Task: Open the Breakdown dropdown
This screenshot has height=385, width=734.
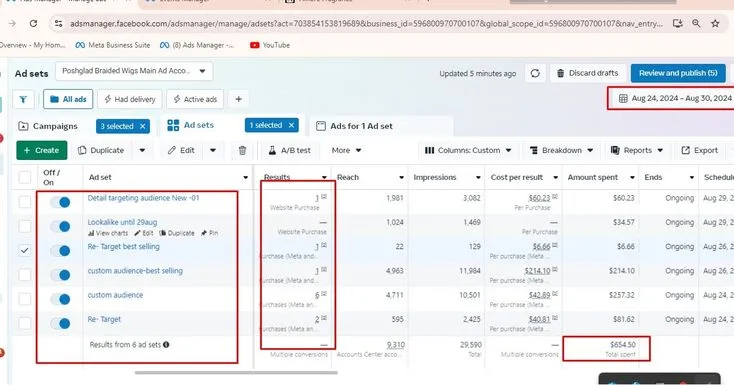Action: coord(561,150)
